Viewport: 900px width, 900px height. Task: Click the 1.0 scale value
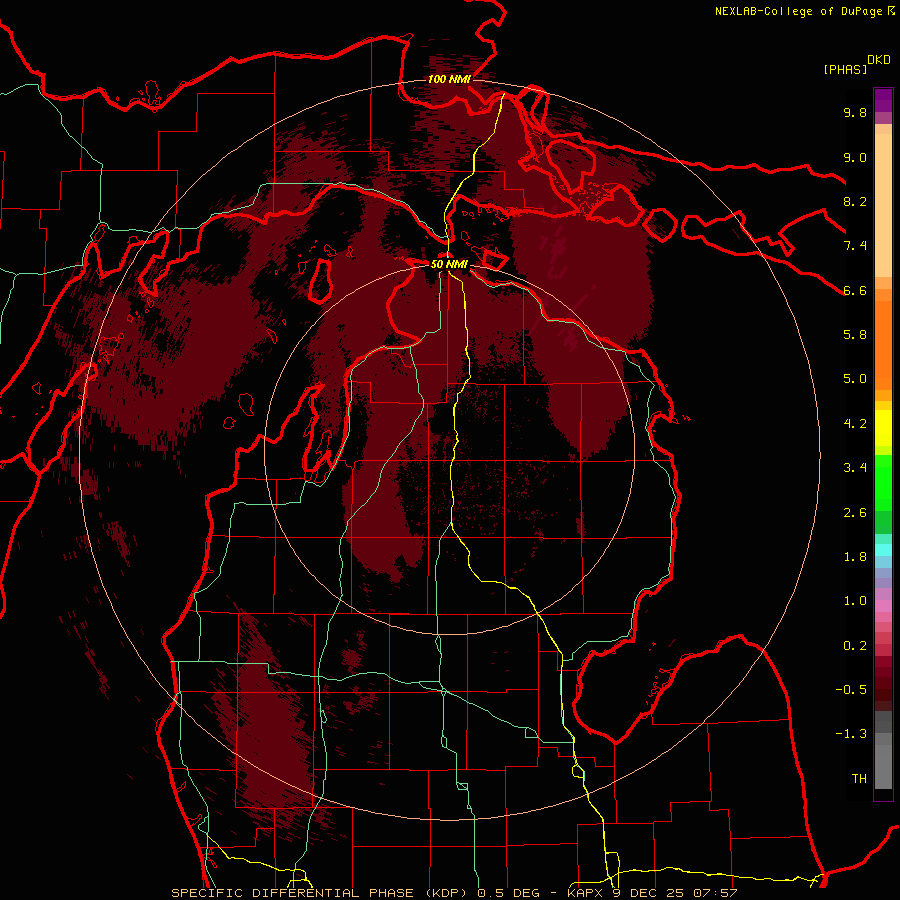point(855,601)
